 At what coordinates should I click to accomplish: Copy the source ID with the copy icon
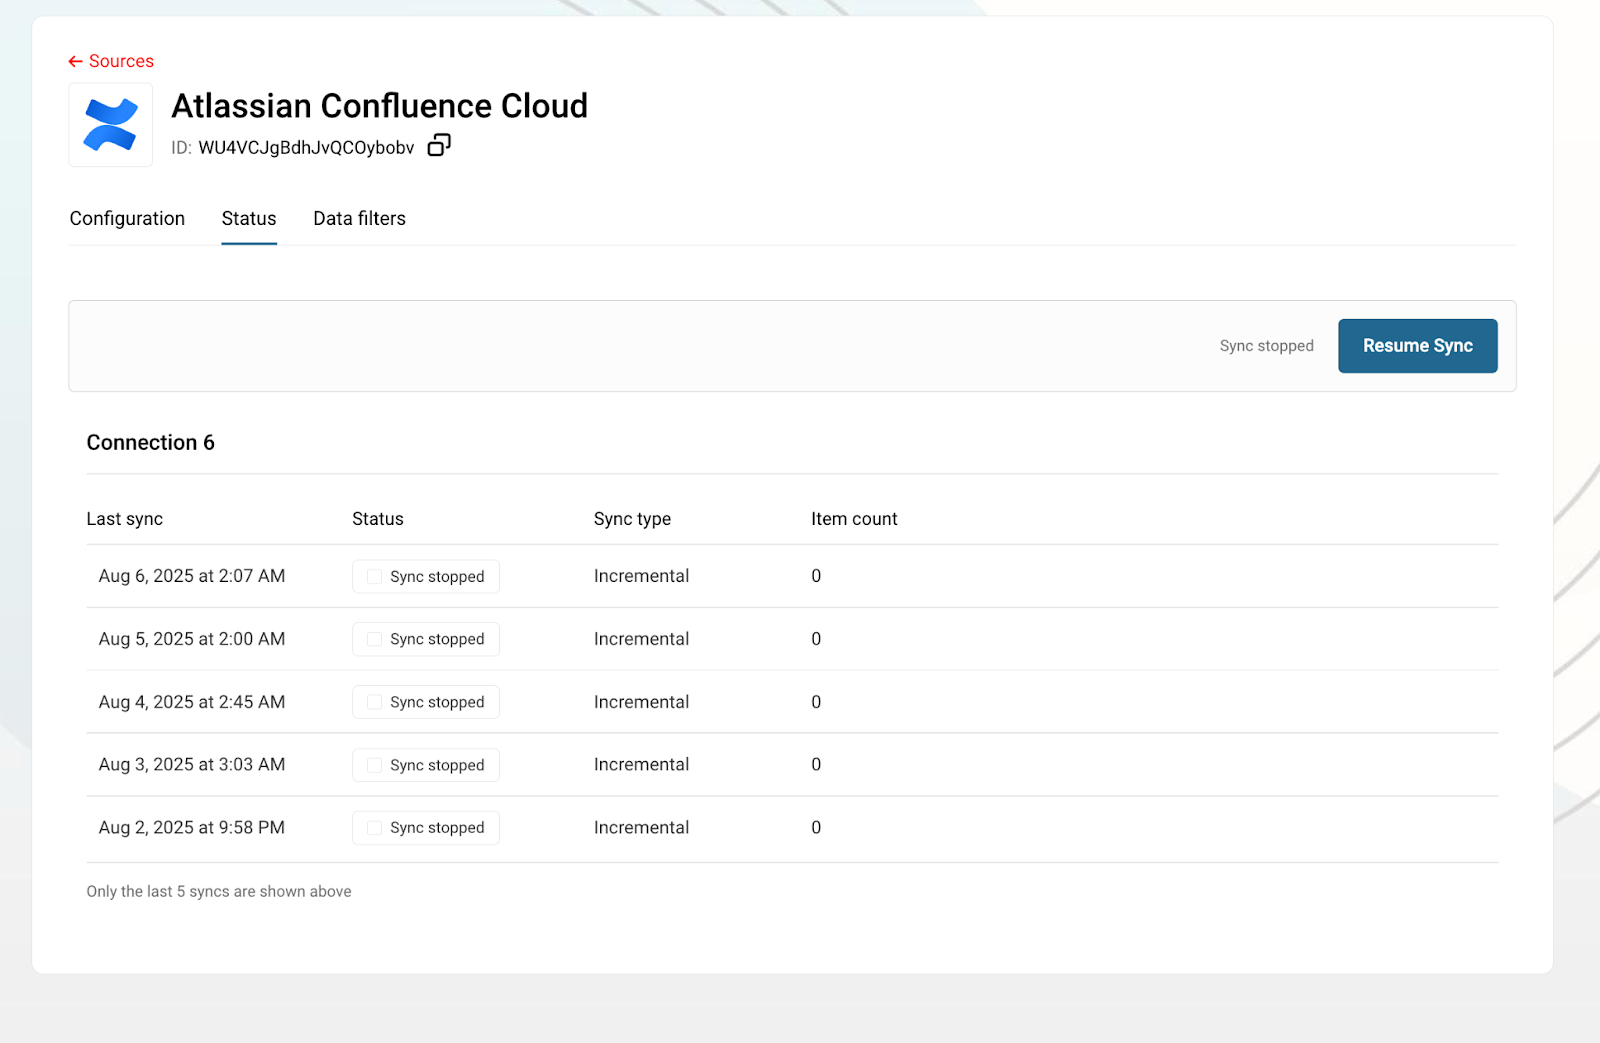(x=439, y=146)
